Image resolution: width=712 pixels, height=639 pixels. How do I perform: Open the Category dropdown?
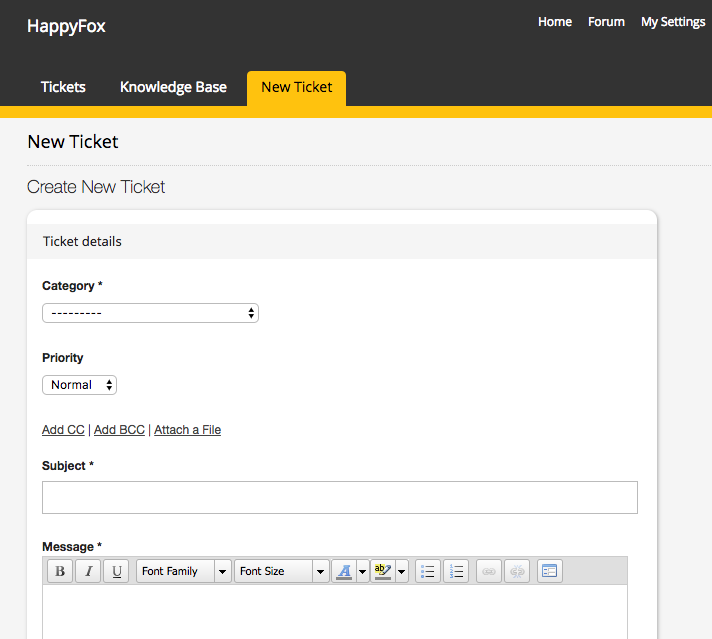point(150,313)
